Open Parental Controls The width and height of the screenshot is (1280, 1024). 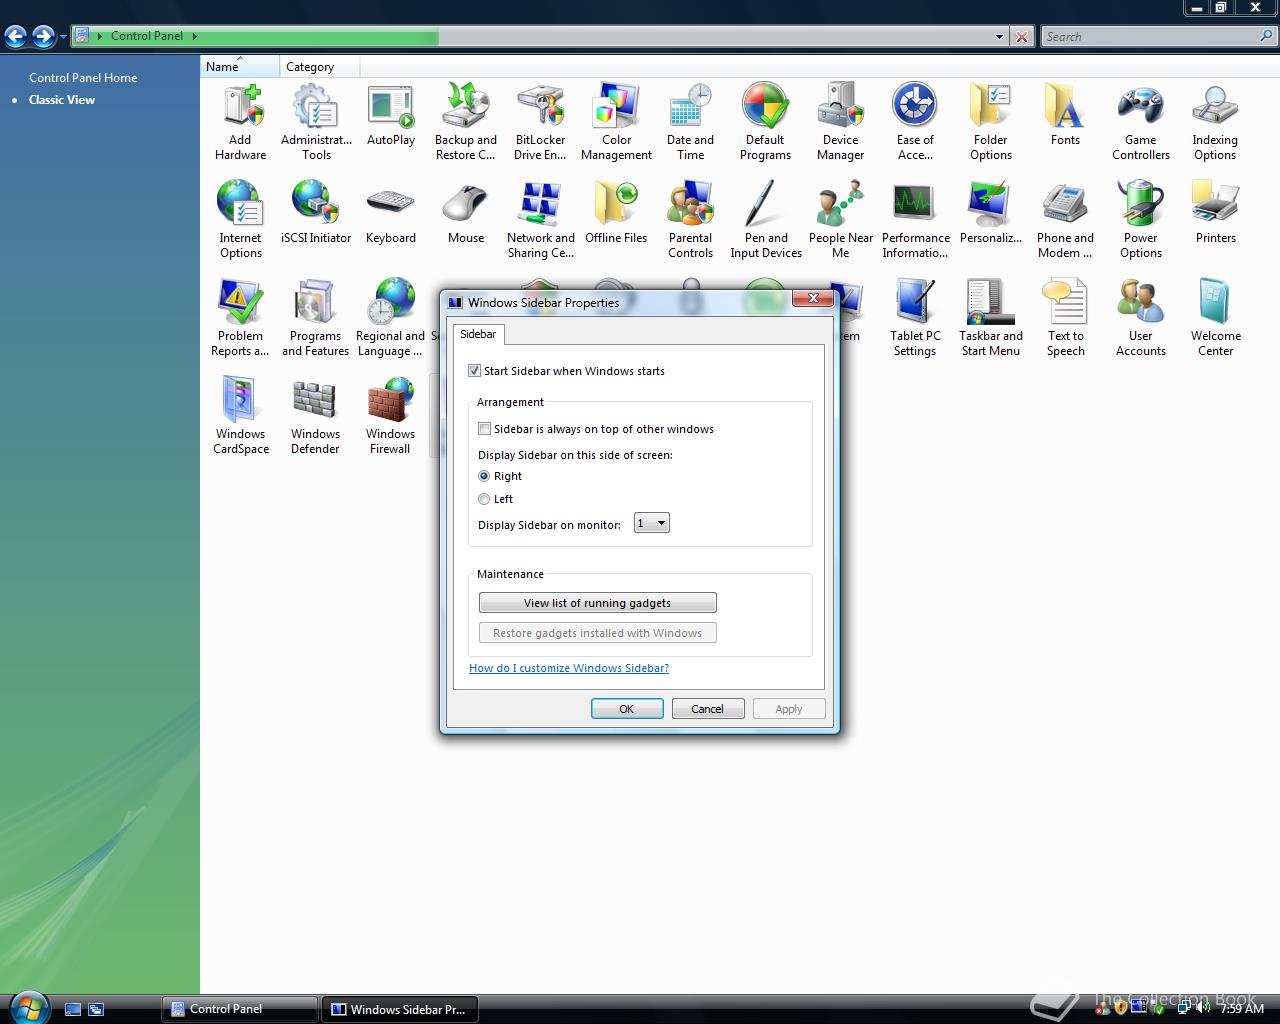[x=691, y=220]
